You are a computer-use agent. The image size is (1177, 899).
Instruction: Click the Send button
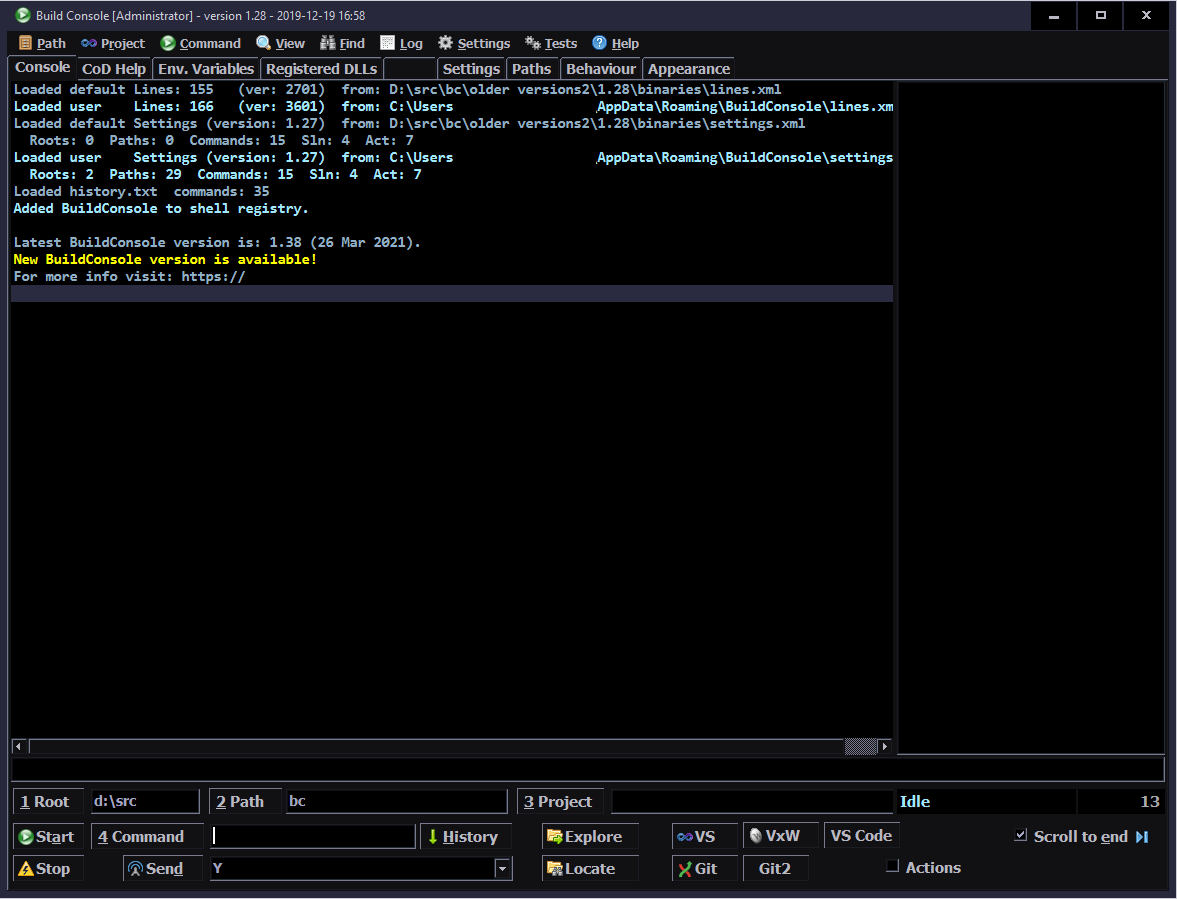[162, 868]
